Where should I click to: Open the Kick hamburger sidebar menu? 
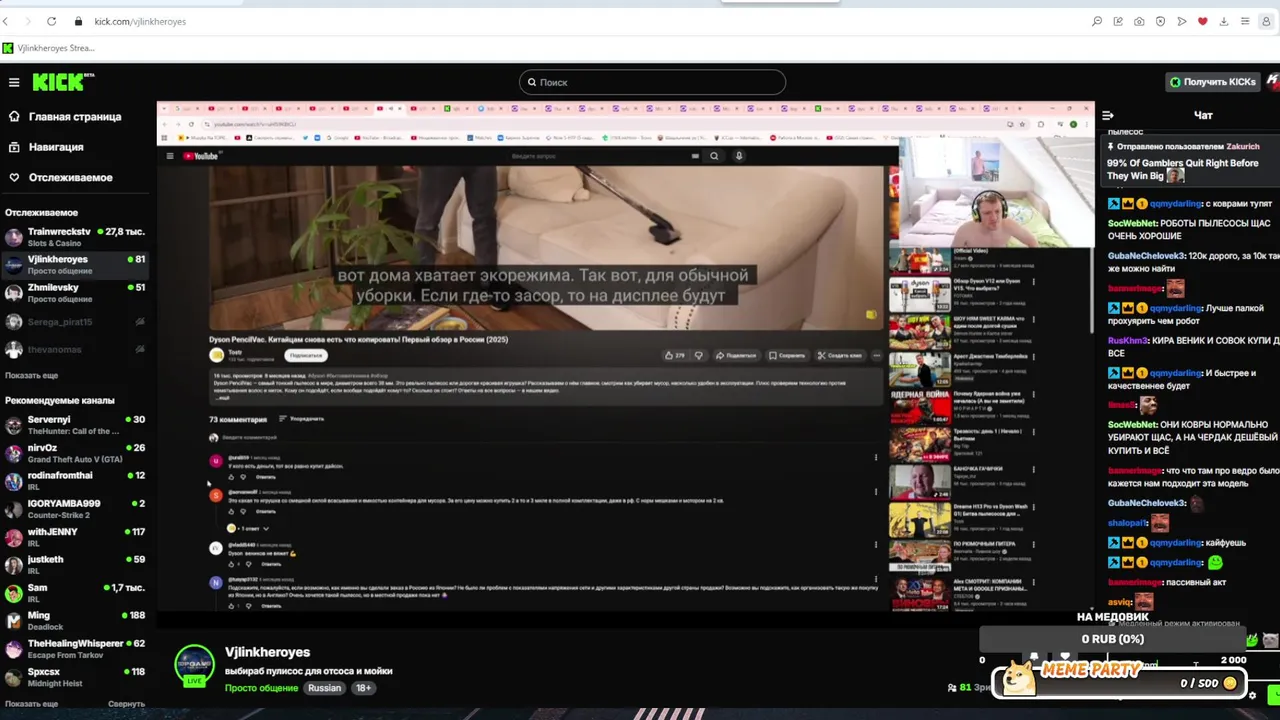coord(14,82)
